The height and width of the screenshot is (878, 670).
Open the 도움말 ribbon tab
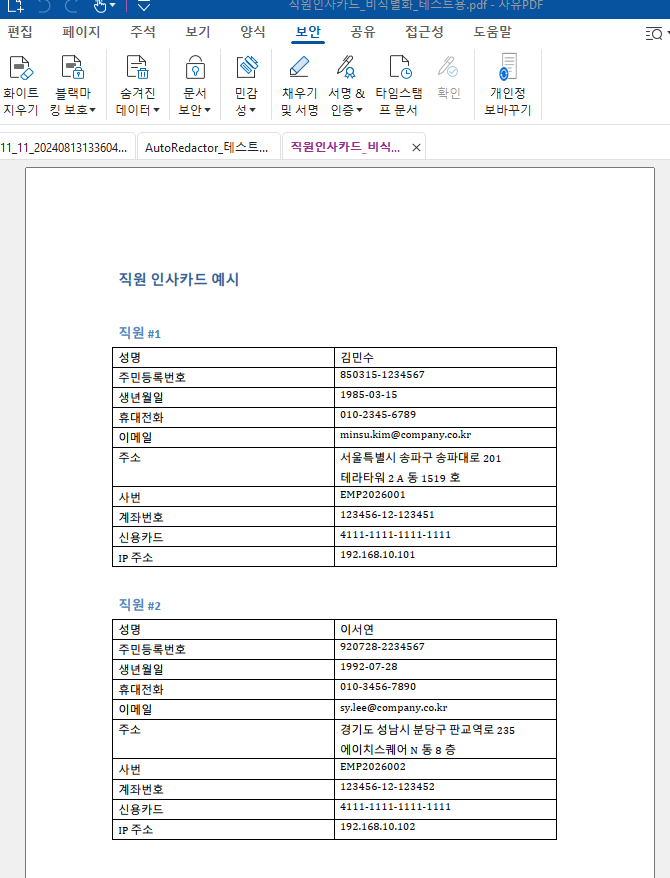click(x=493, y=32)
